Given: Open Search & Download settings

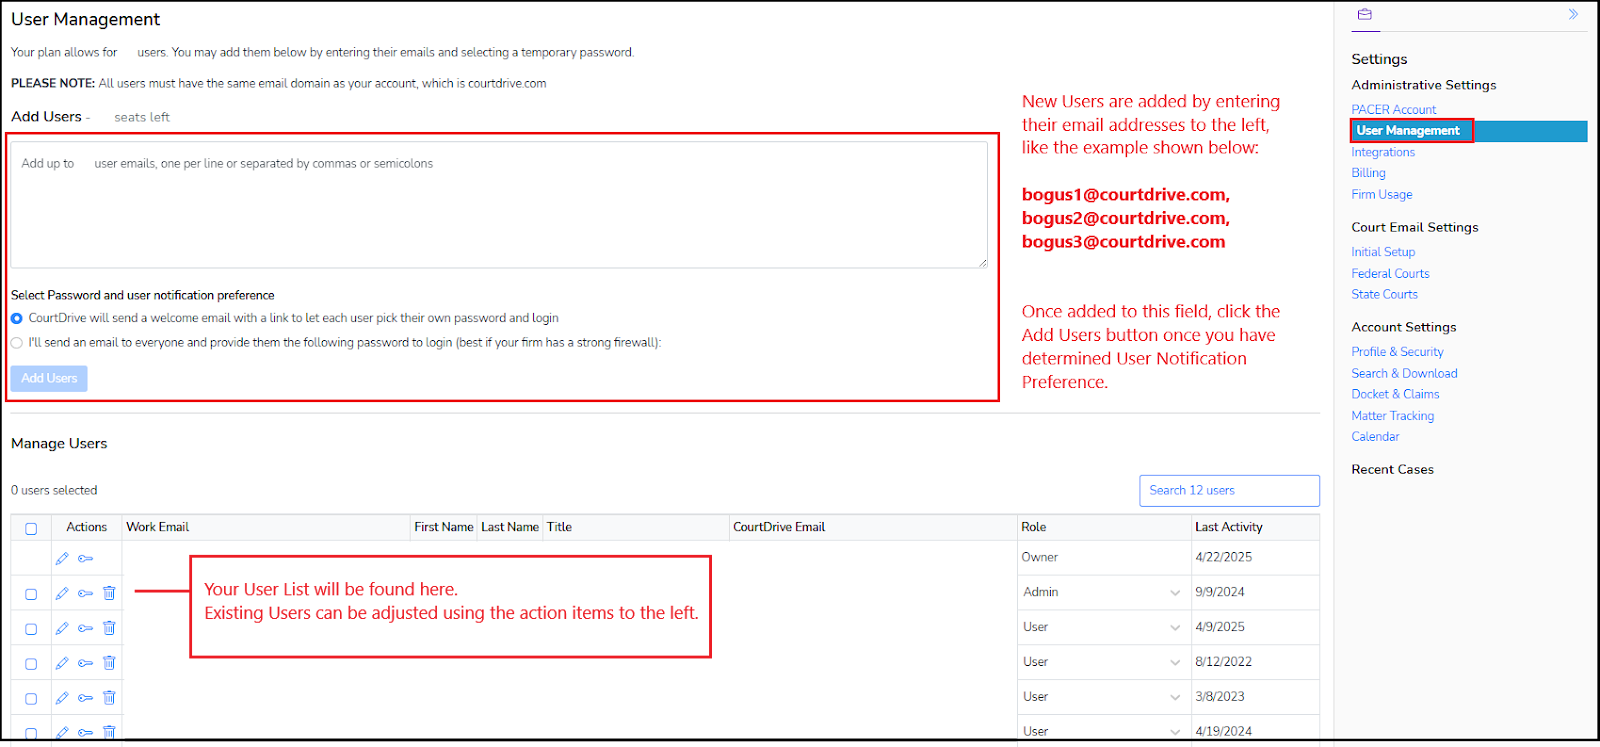Looking at the screenshot, I should click(1404, 374).
